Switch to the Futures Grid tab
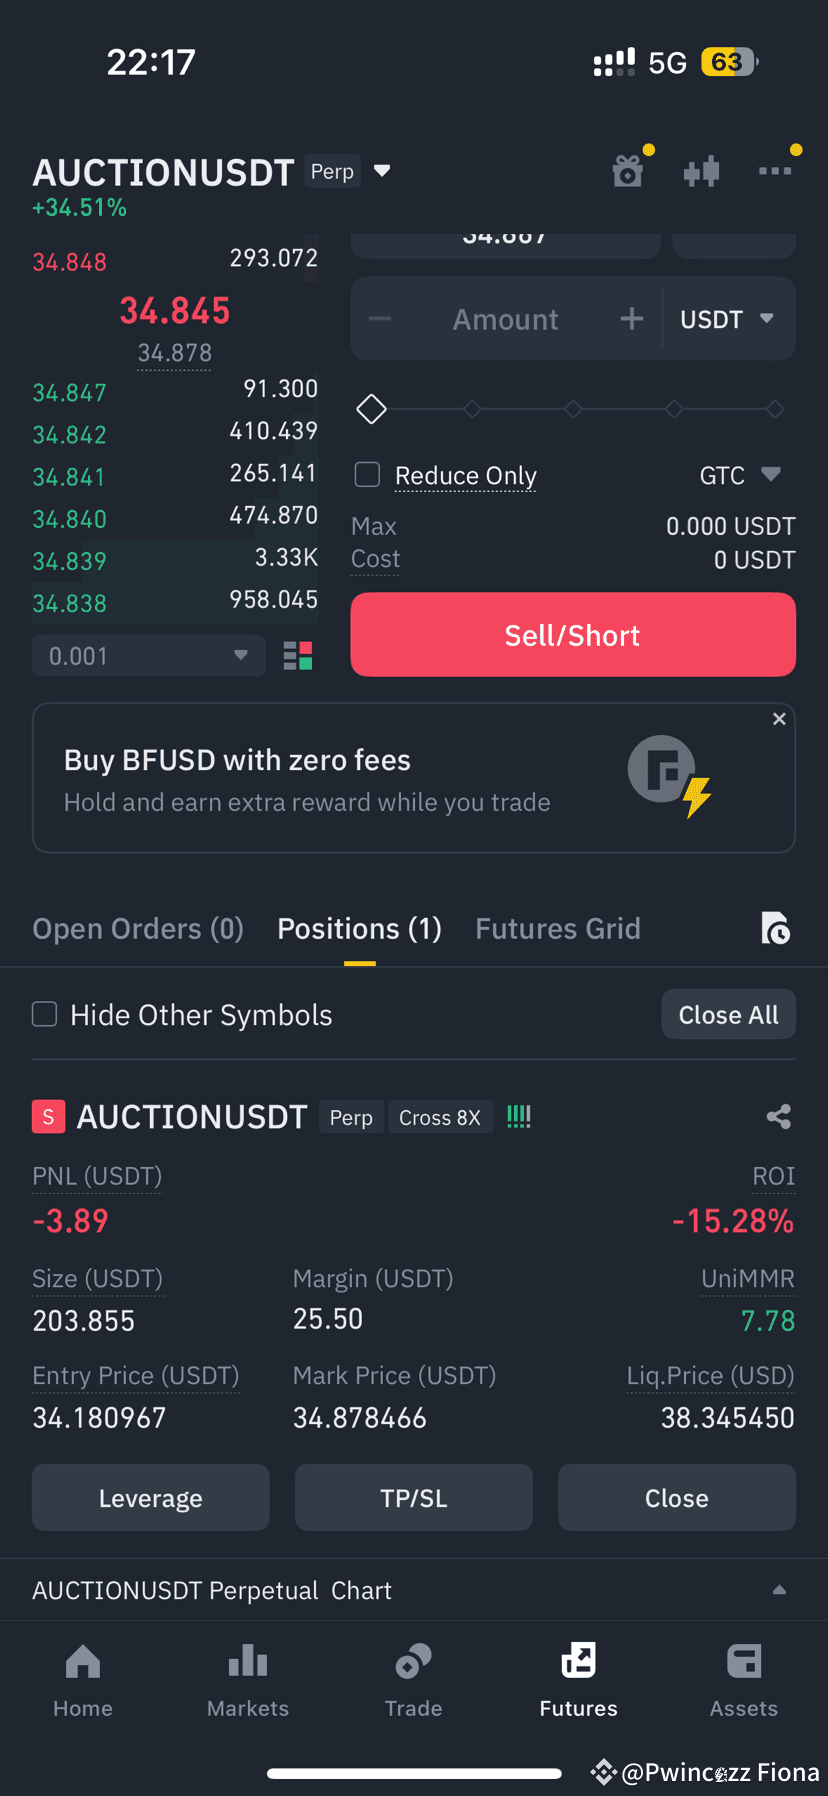Screen dimensions: 828x1796 pos(558,929)
